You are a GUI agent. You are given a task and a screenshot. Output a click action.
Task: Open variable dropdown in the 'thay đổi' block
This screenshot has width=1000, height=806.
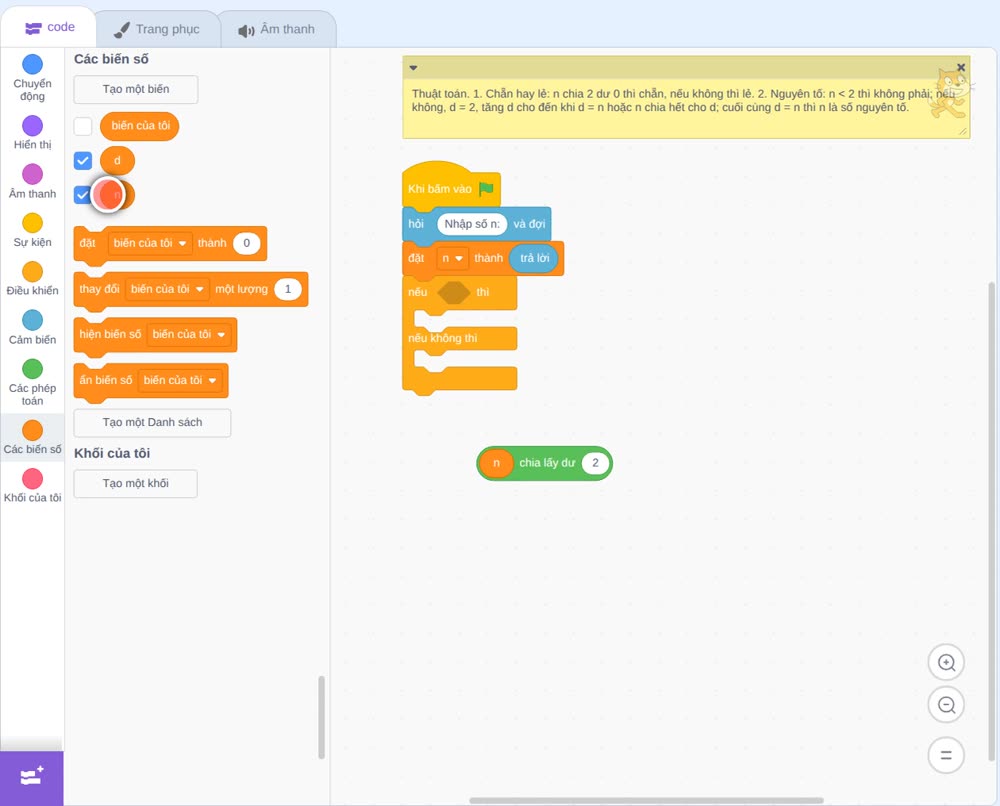click(x=167, y=289)
